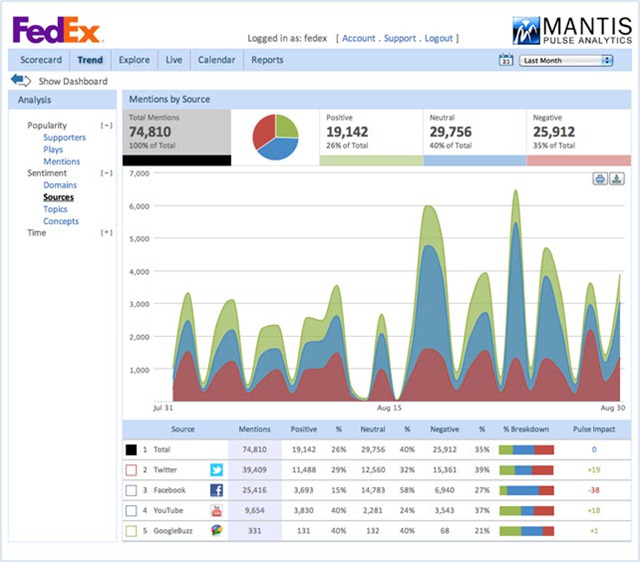This screenshot has height=562, width=640.
Task: Click the GoogleBuzz icon in the table
Action: pos(216,530)
